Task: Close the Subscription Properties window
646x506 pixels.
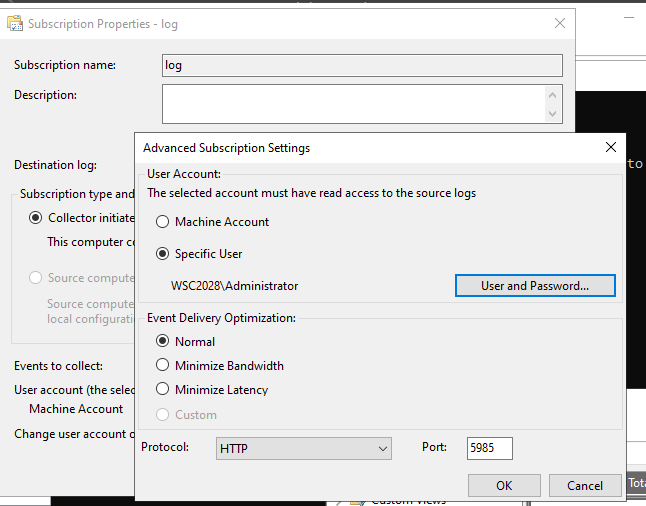Action: pos(559,23)
